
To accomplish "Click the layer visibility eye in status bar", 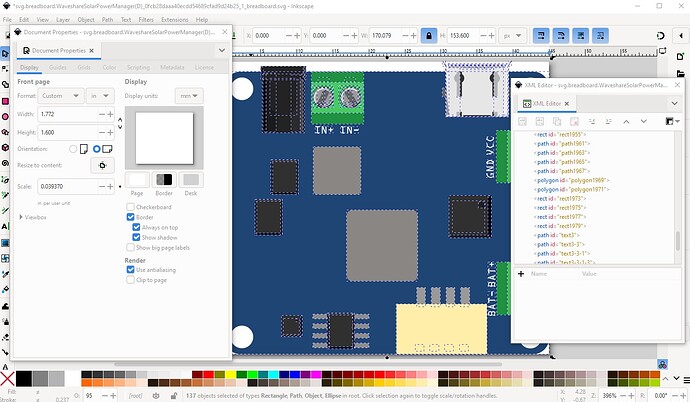I will (x=156, y=395).
